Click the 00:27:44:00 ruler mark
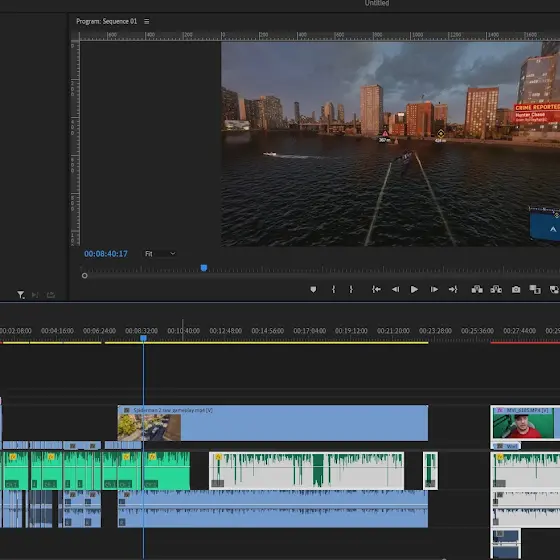The image size is (560, 560). (519, 331)
